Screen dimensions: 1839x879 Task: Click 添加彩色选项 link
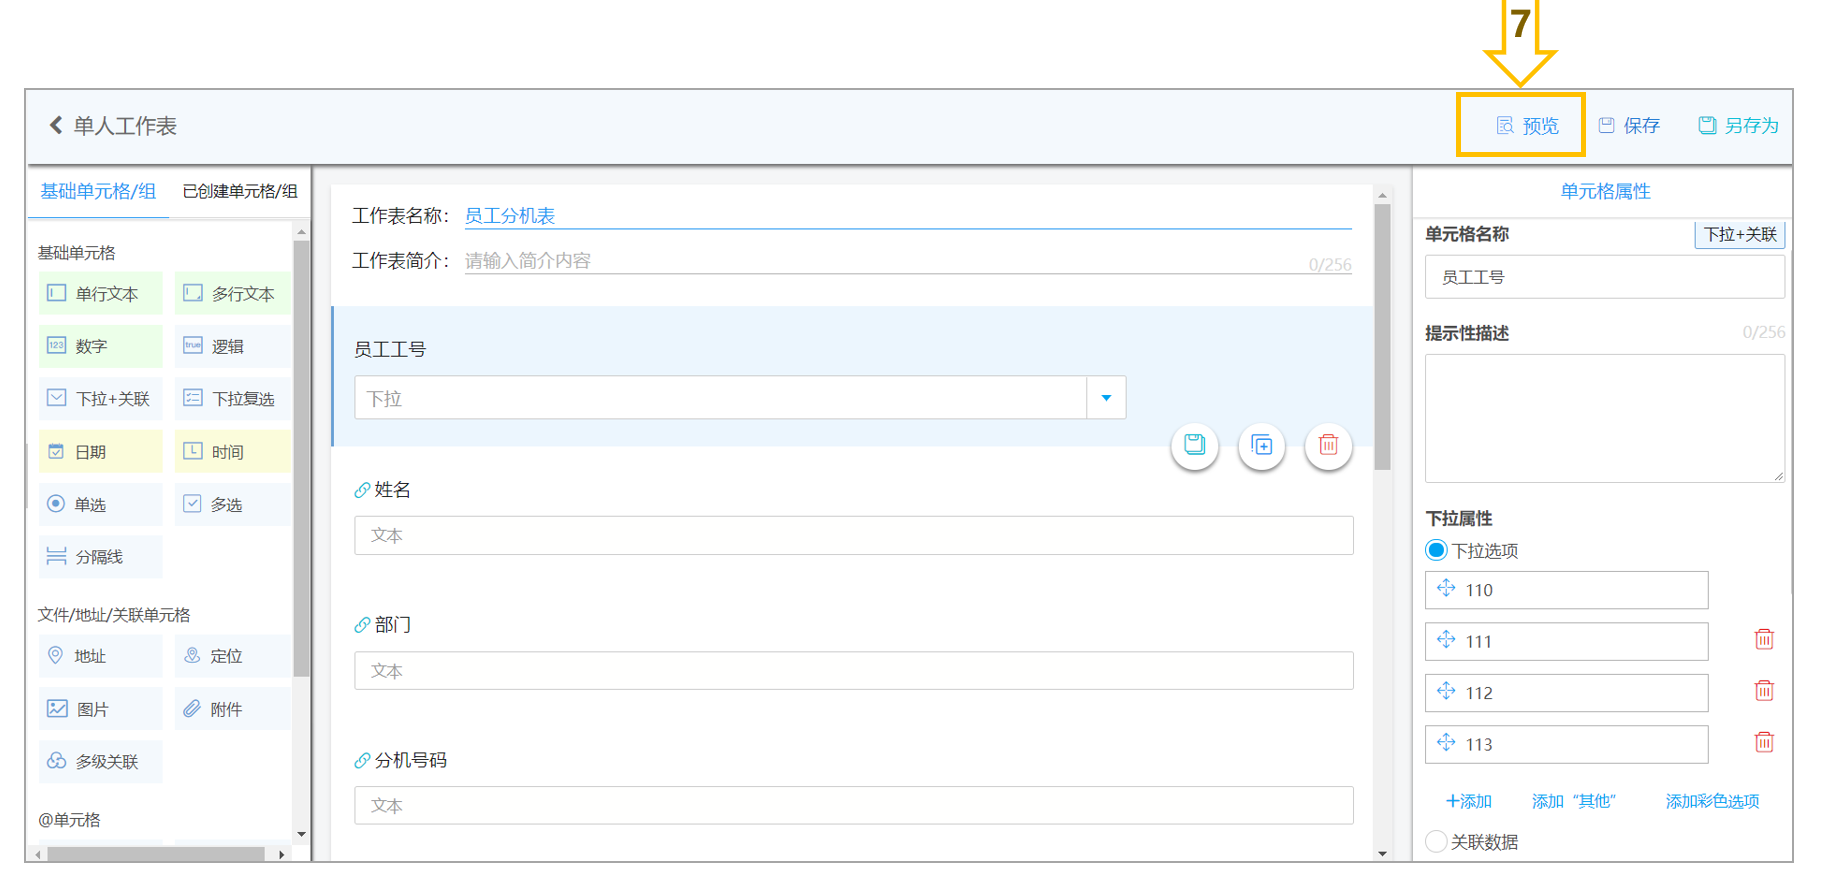click(x=1712, y=801)
